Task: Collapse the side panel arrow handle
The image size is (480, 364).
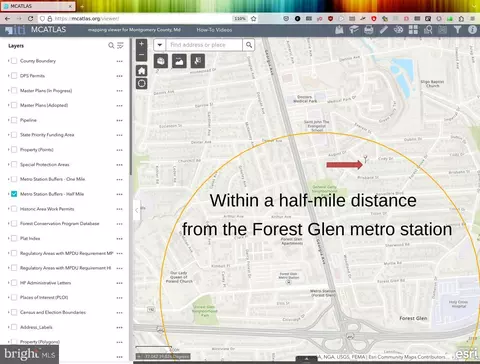Action: pyautogui.click(x=136, y=210)
